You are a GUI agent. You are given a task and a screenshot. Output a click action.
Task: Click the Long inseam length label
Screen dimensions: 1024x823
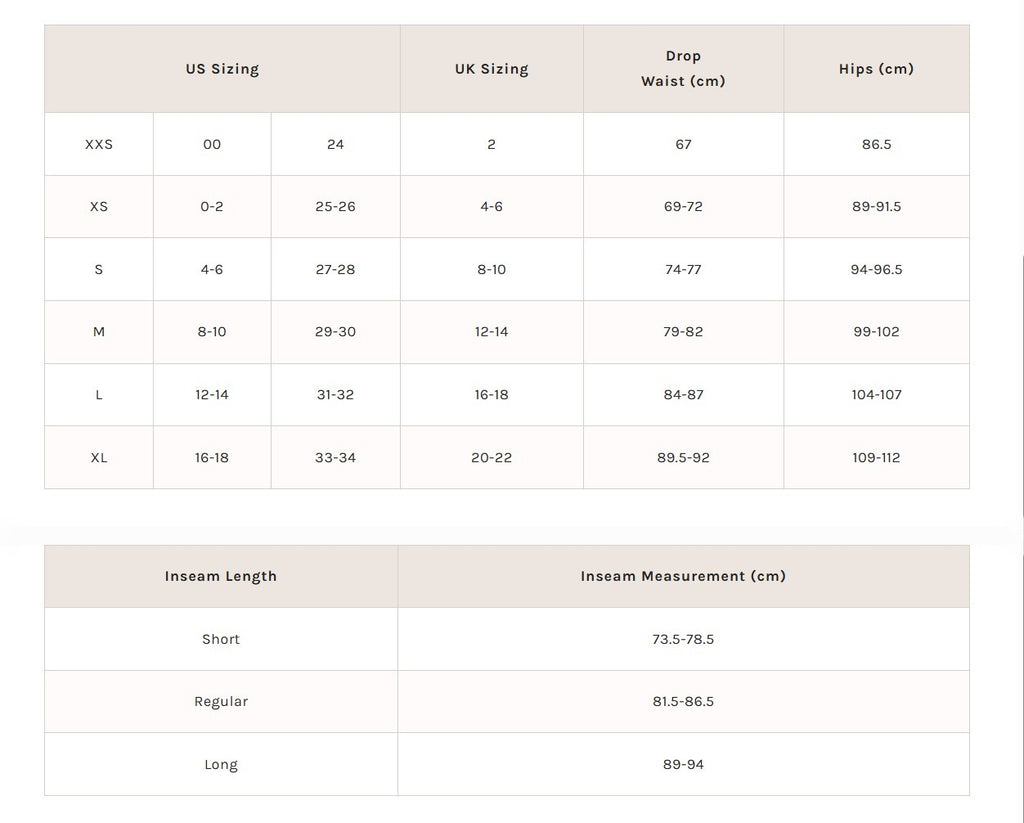coord(221,765)
